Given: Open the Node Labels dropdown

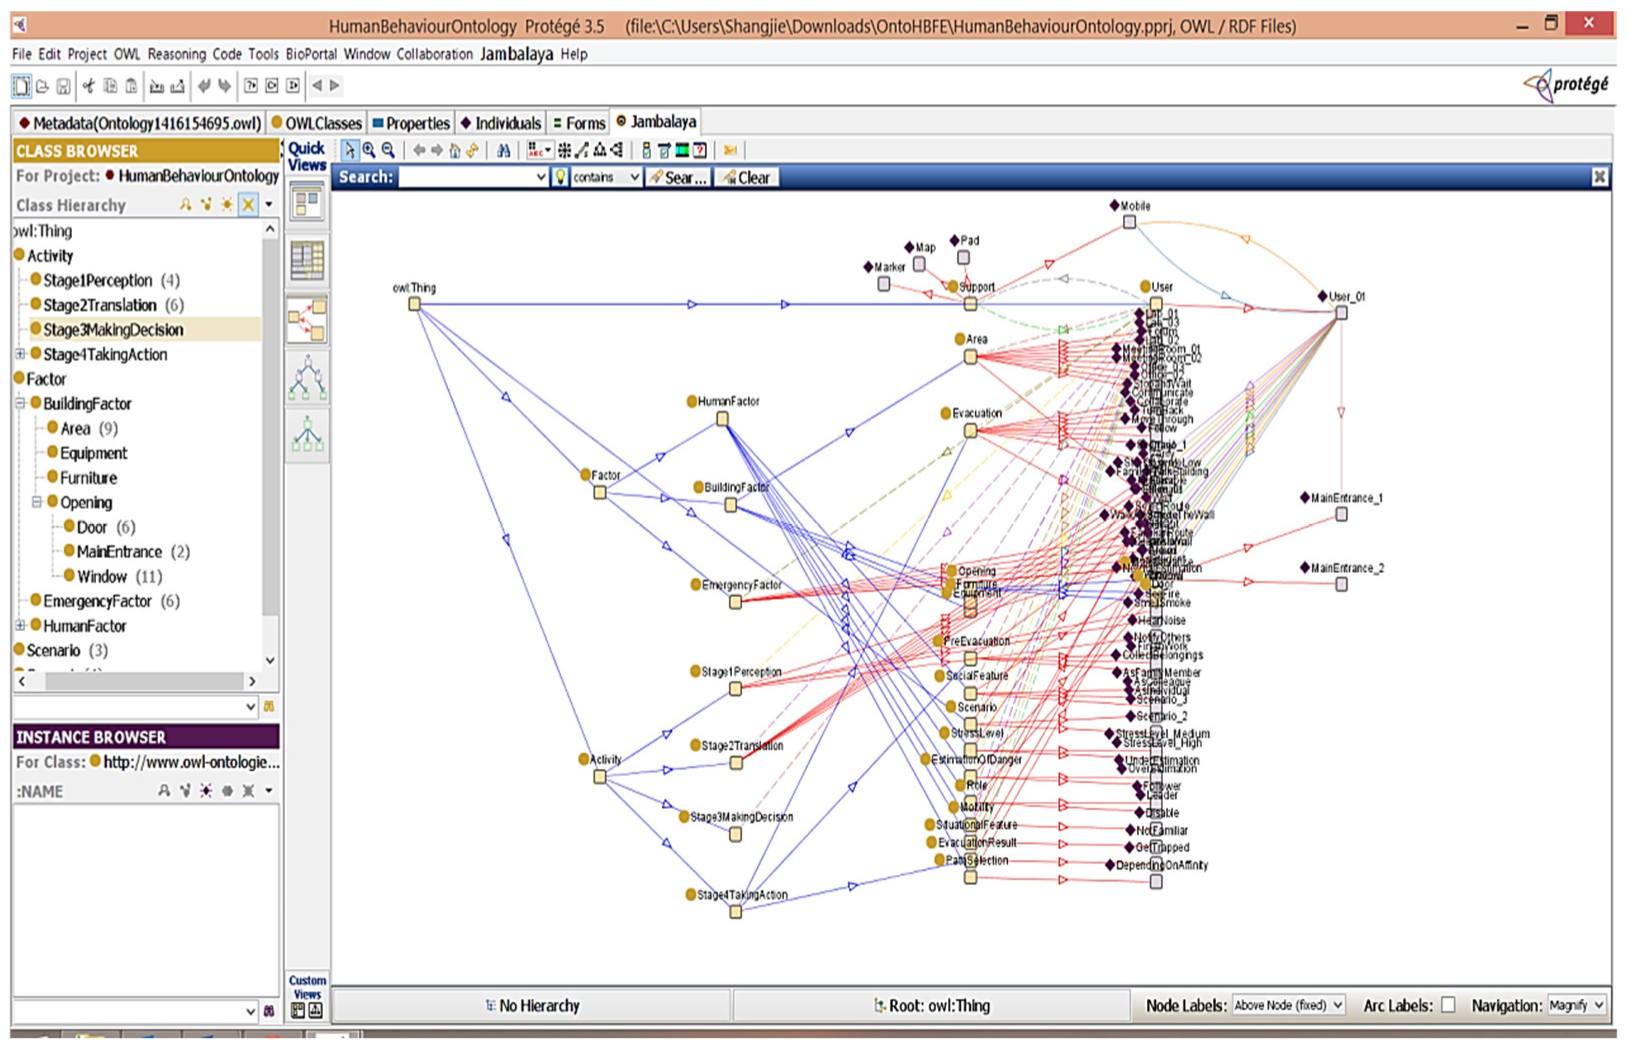Looking at the screenshot, I should click(x=1288, y=1005).
